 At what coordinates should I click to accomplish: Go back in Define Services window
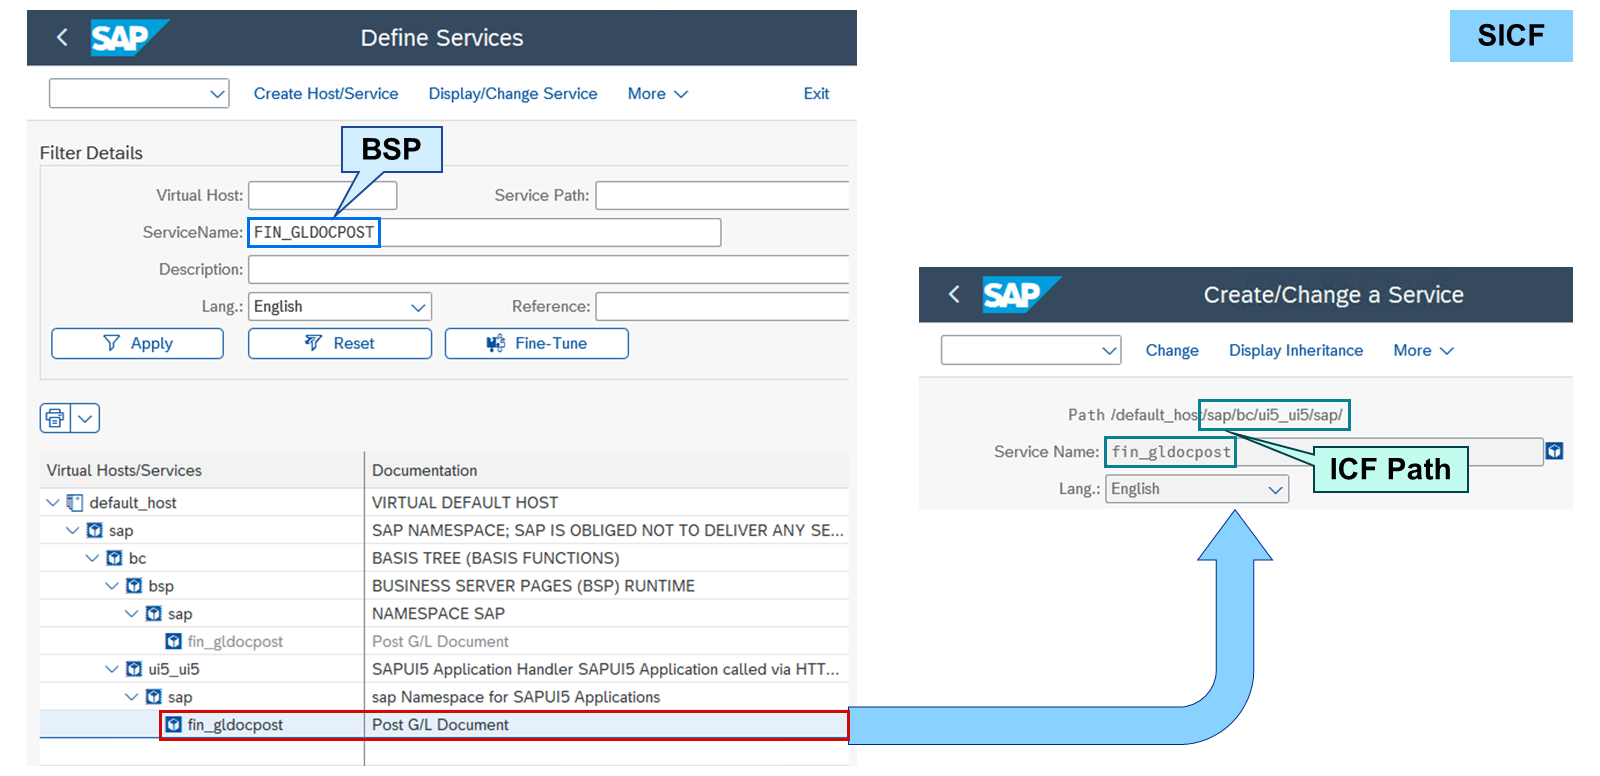(62, 38)
